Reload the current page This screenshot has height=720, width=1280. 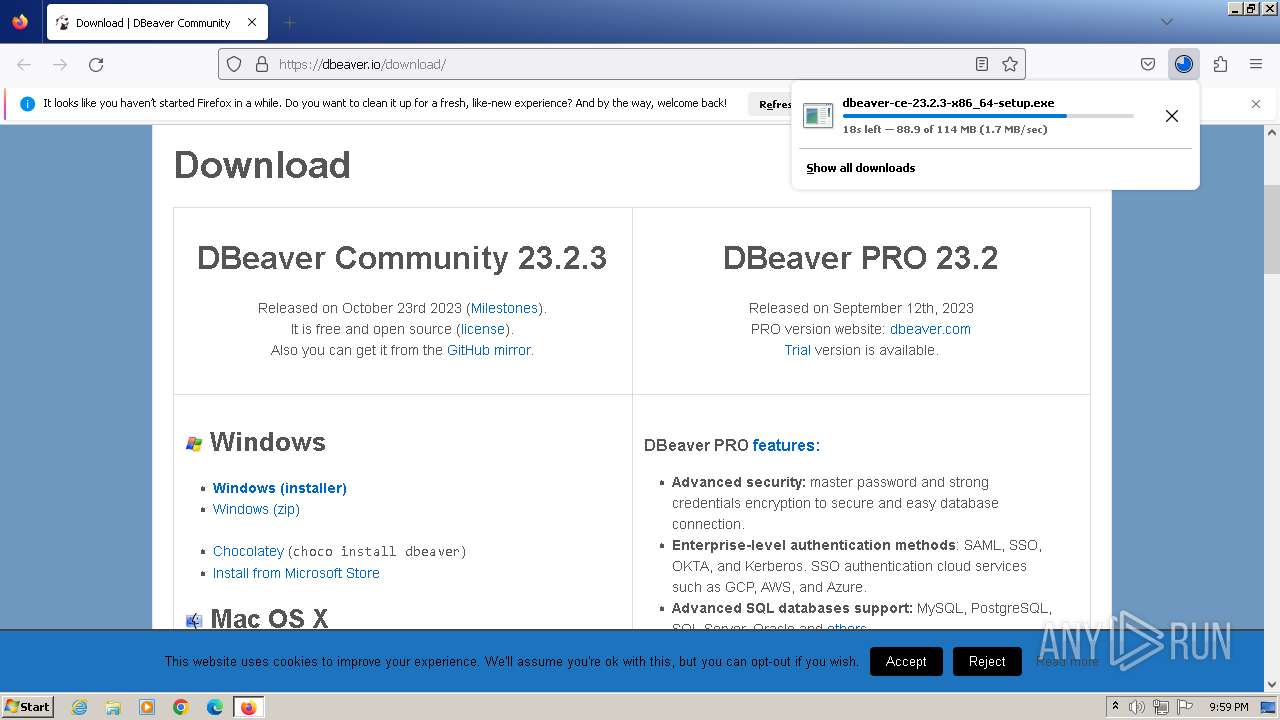coord(96,64)
